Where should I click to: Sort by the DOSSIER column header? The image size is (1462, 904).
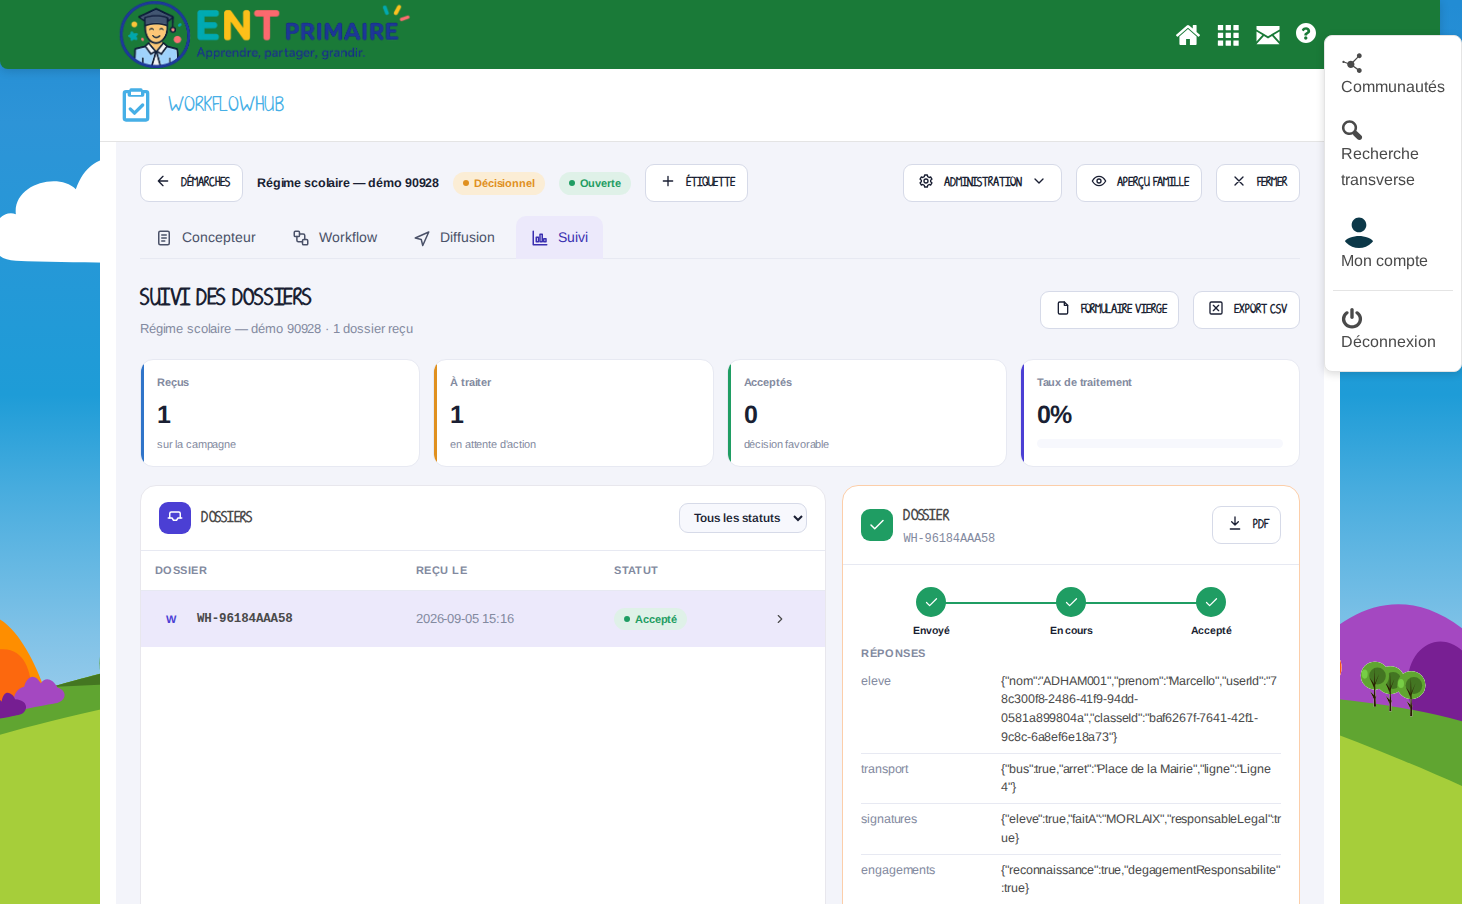pos(181,571)
